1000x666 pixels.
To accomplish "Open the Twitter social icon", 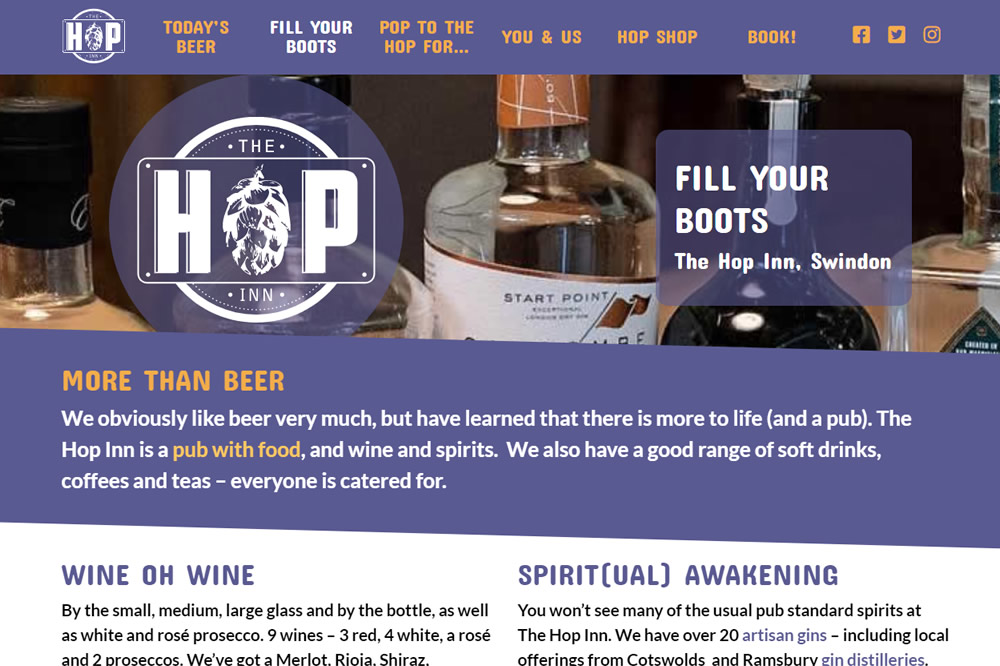I will coord(897,34).
